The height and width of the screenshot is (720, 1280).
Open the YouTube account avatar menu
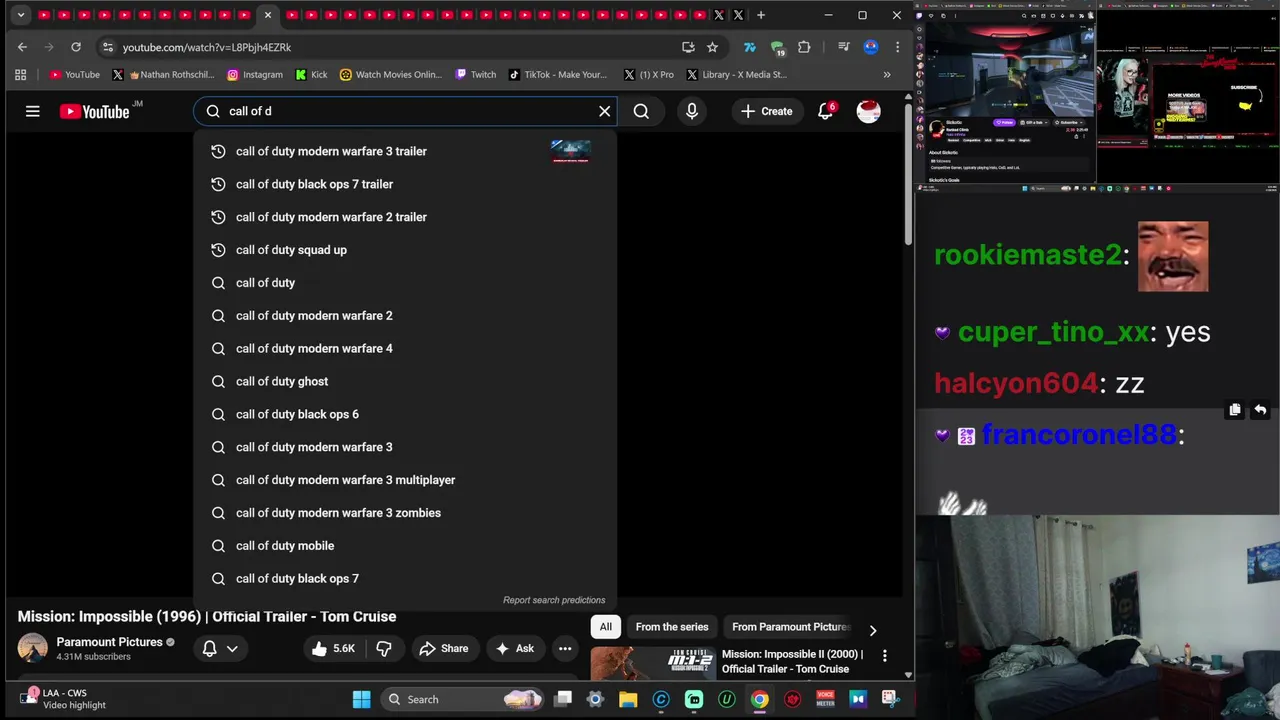pyautogui.click(x=868, y=111)
